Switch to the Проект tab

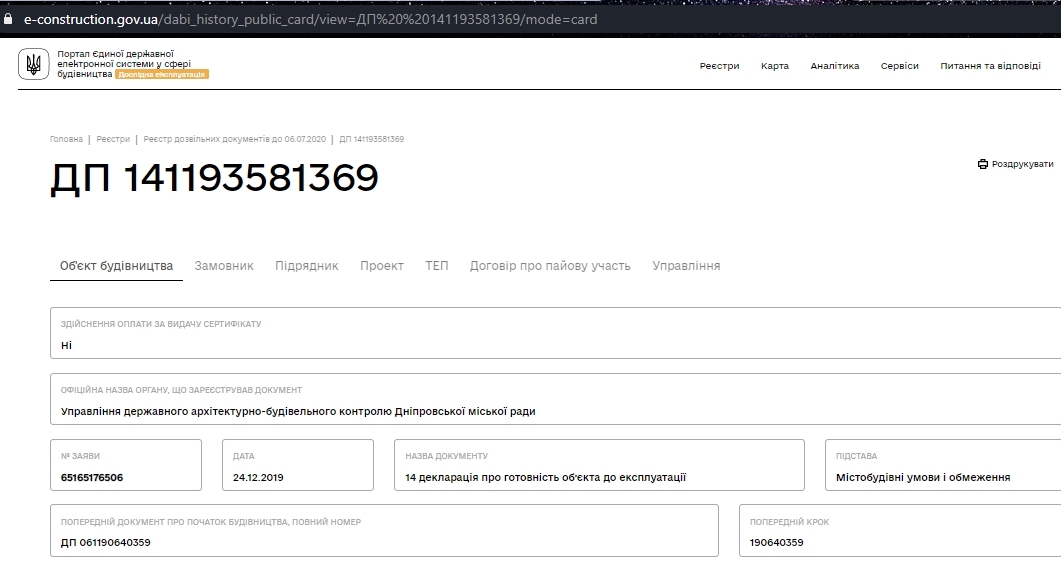tap(382, 266)
